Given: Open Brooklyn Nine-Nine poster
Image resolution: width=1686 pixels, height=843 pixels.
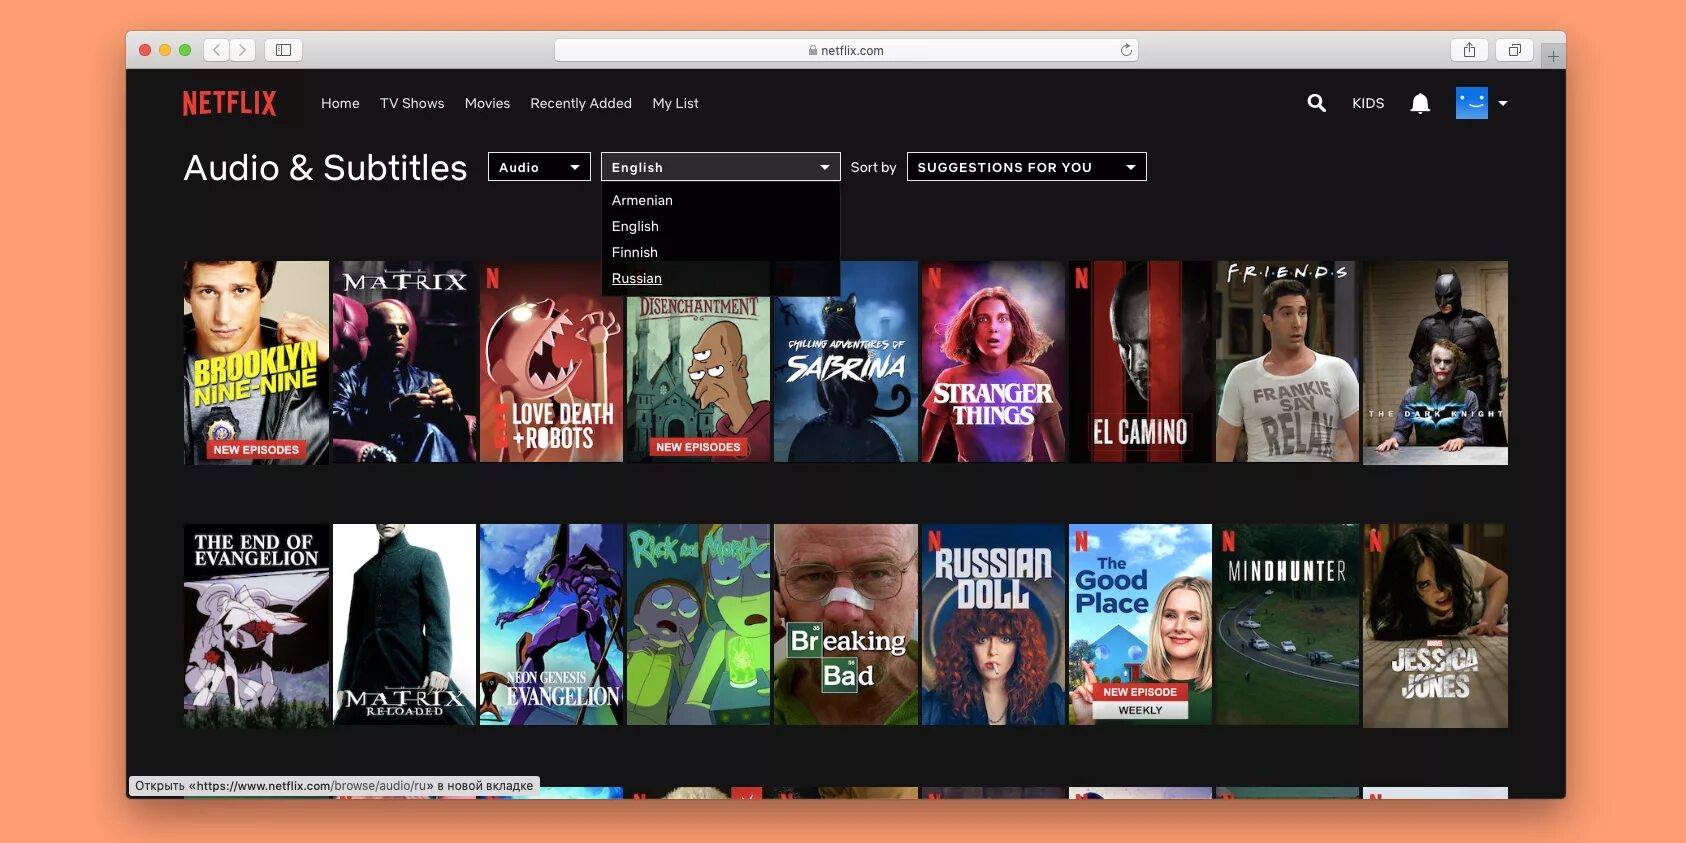Looking at the screenshot, I should coord(256,363).
